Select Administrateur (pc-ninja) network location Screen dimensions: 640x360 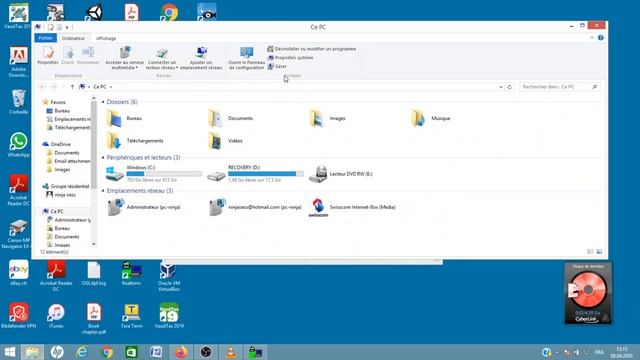tap(143, 207)
